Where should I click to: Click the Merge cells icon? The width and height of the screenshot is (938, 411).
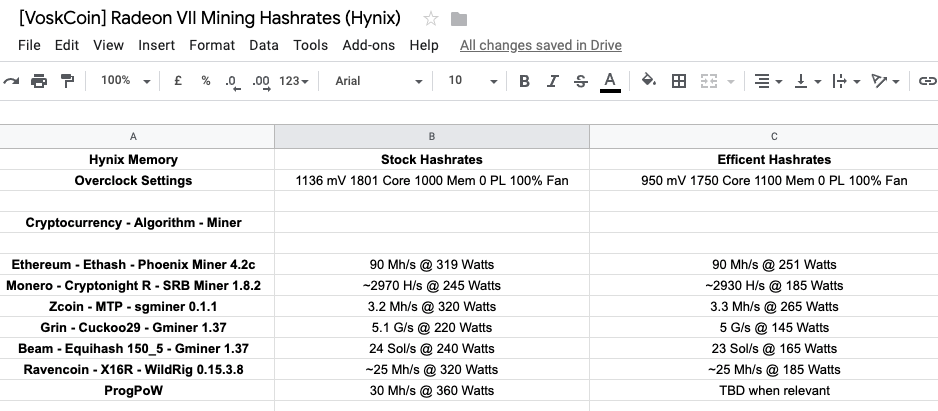709,81
